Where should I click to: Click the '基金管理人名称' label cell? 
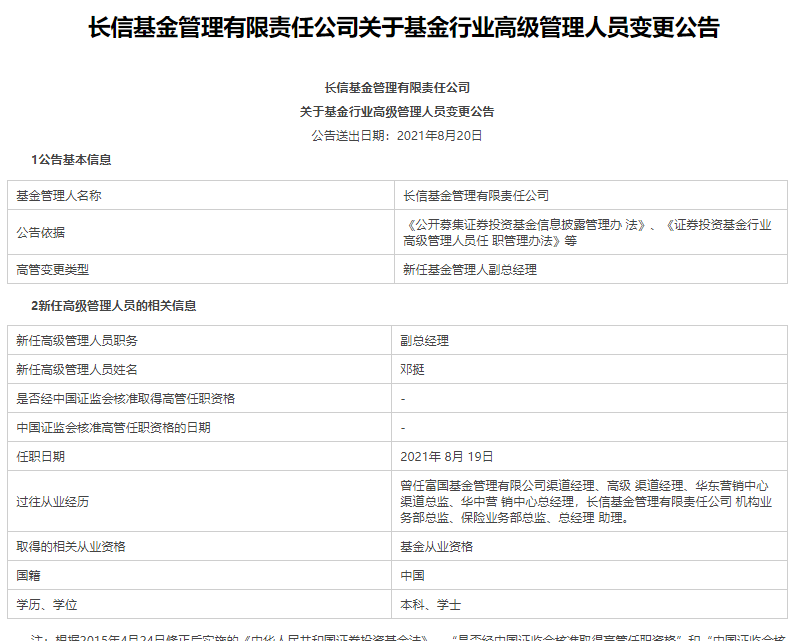point(201,195)
